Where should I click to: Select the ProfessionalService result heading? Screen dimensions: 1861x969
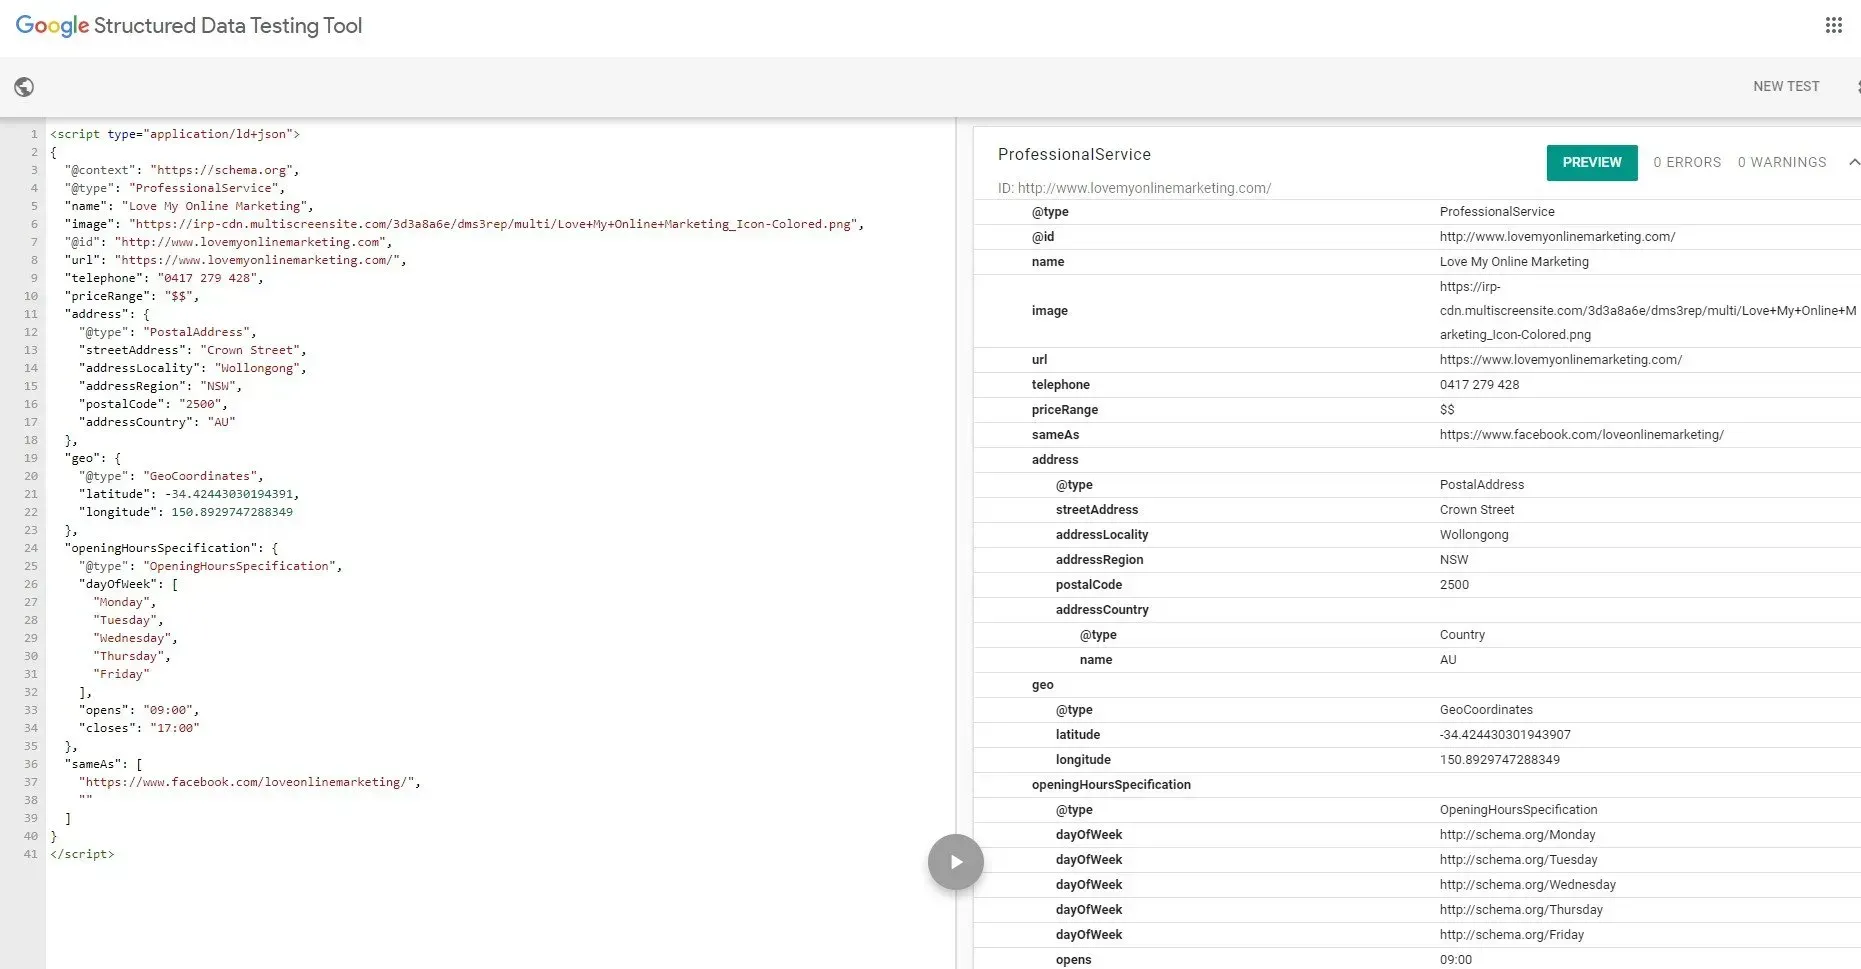1074,154
